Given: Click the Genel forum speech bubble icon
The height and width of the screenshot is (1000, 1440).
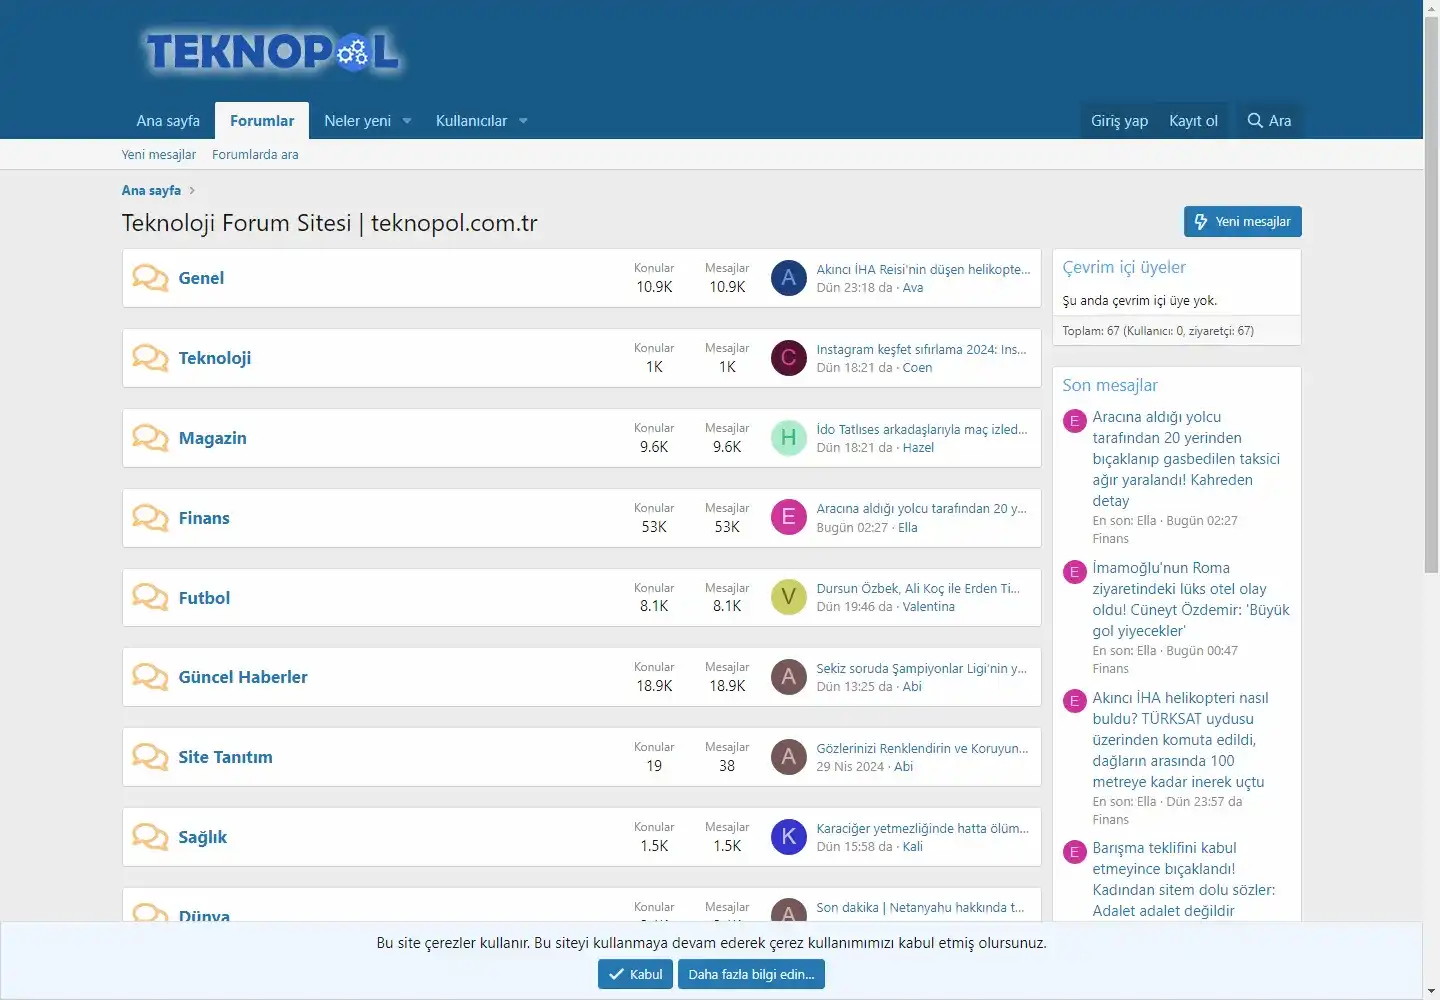Looking at the screenshot, I should coord(150,278).
